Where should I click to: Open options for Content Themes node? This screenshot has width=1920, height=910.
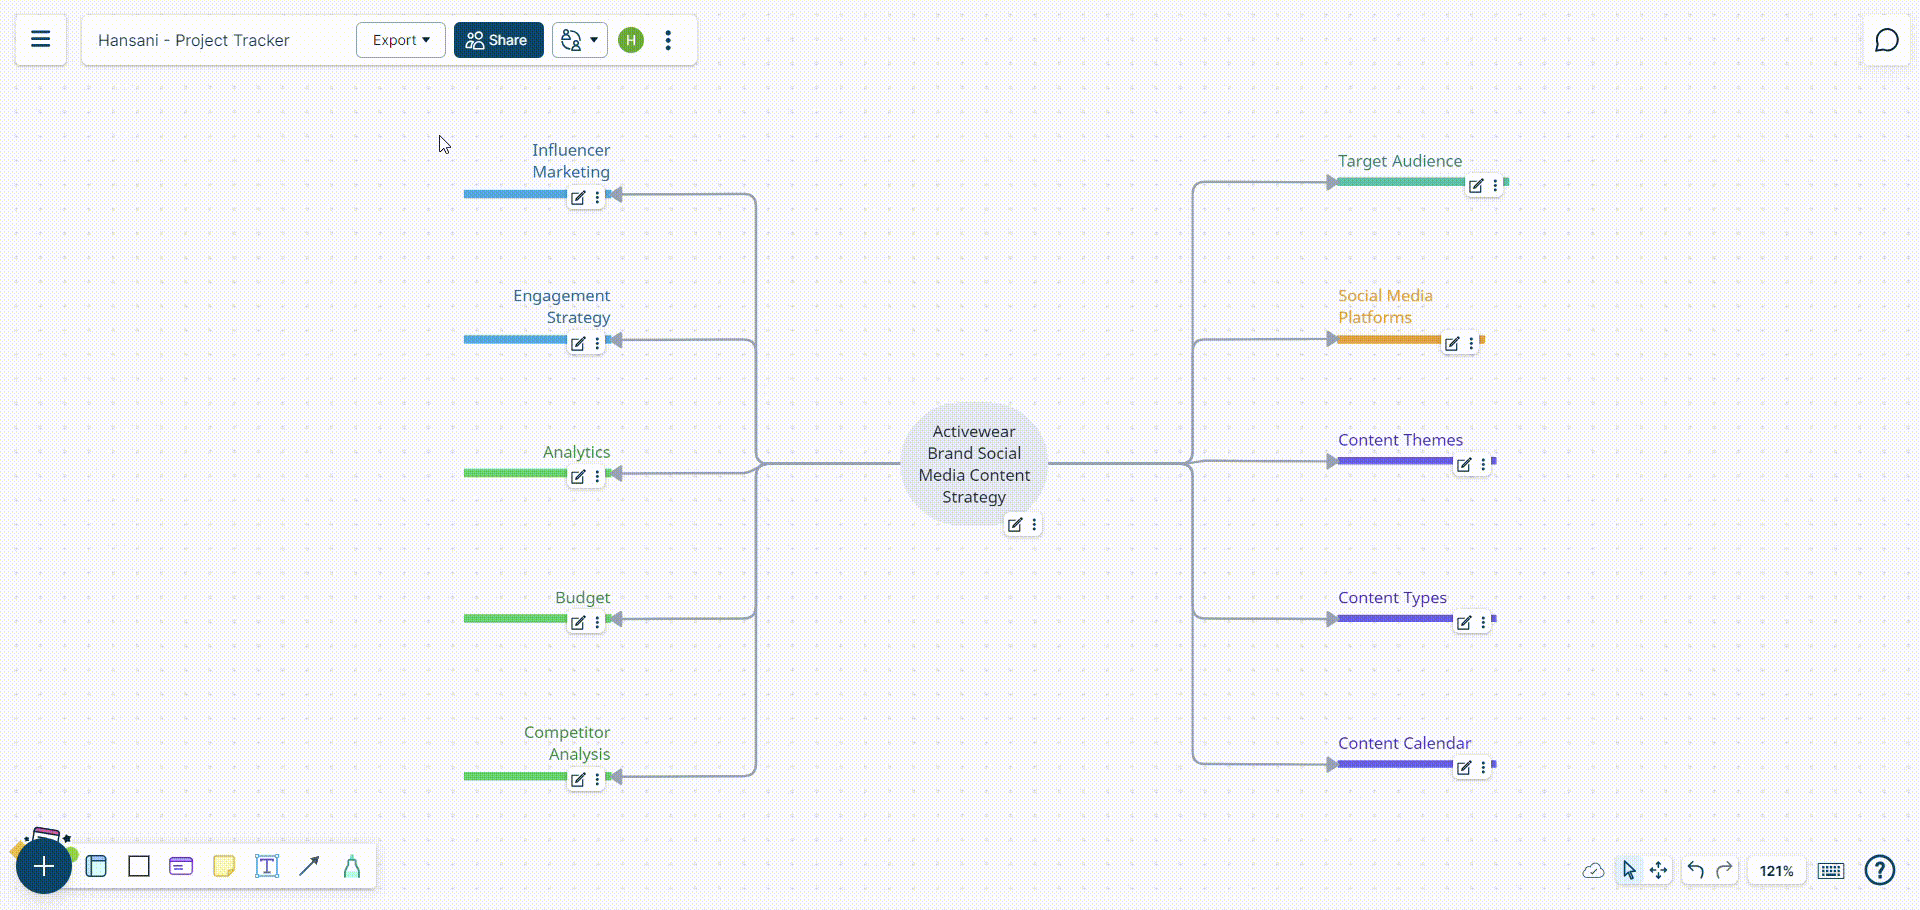click(x=1483, y=465)
